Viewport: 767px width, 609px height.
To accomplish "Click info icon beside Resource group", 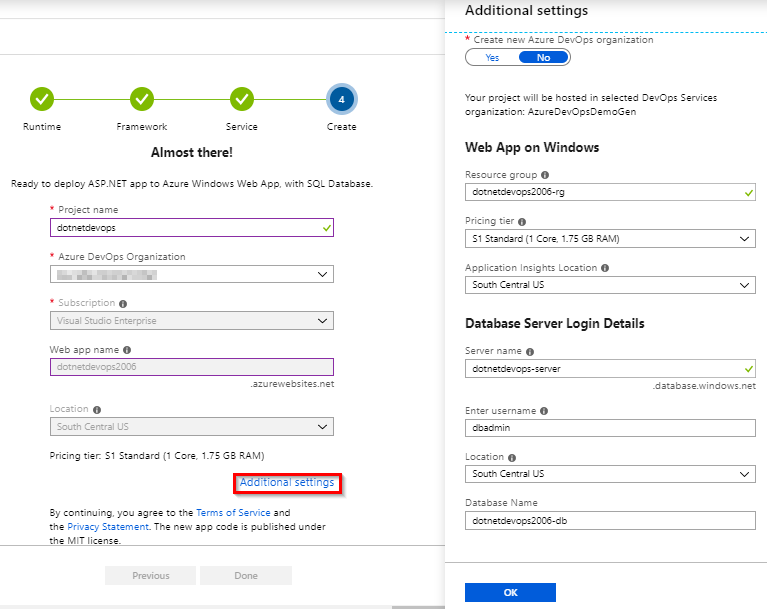I will (x=545, y=175).
